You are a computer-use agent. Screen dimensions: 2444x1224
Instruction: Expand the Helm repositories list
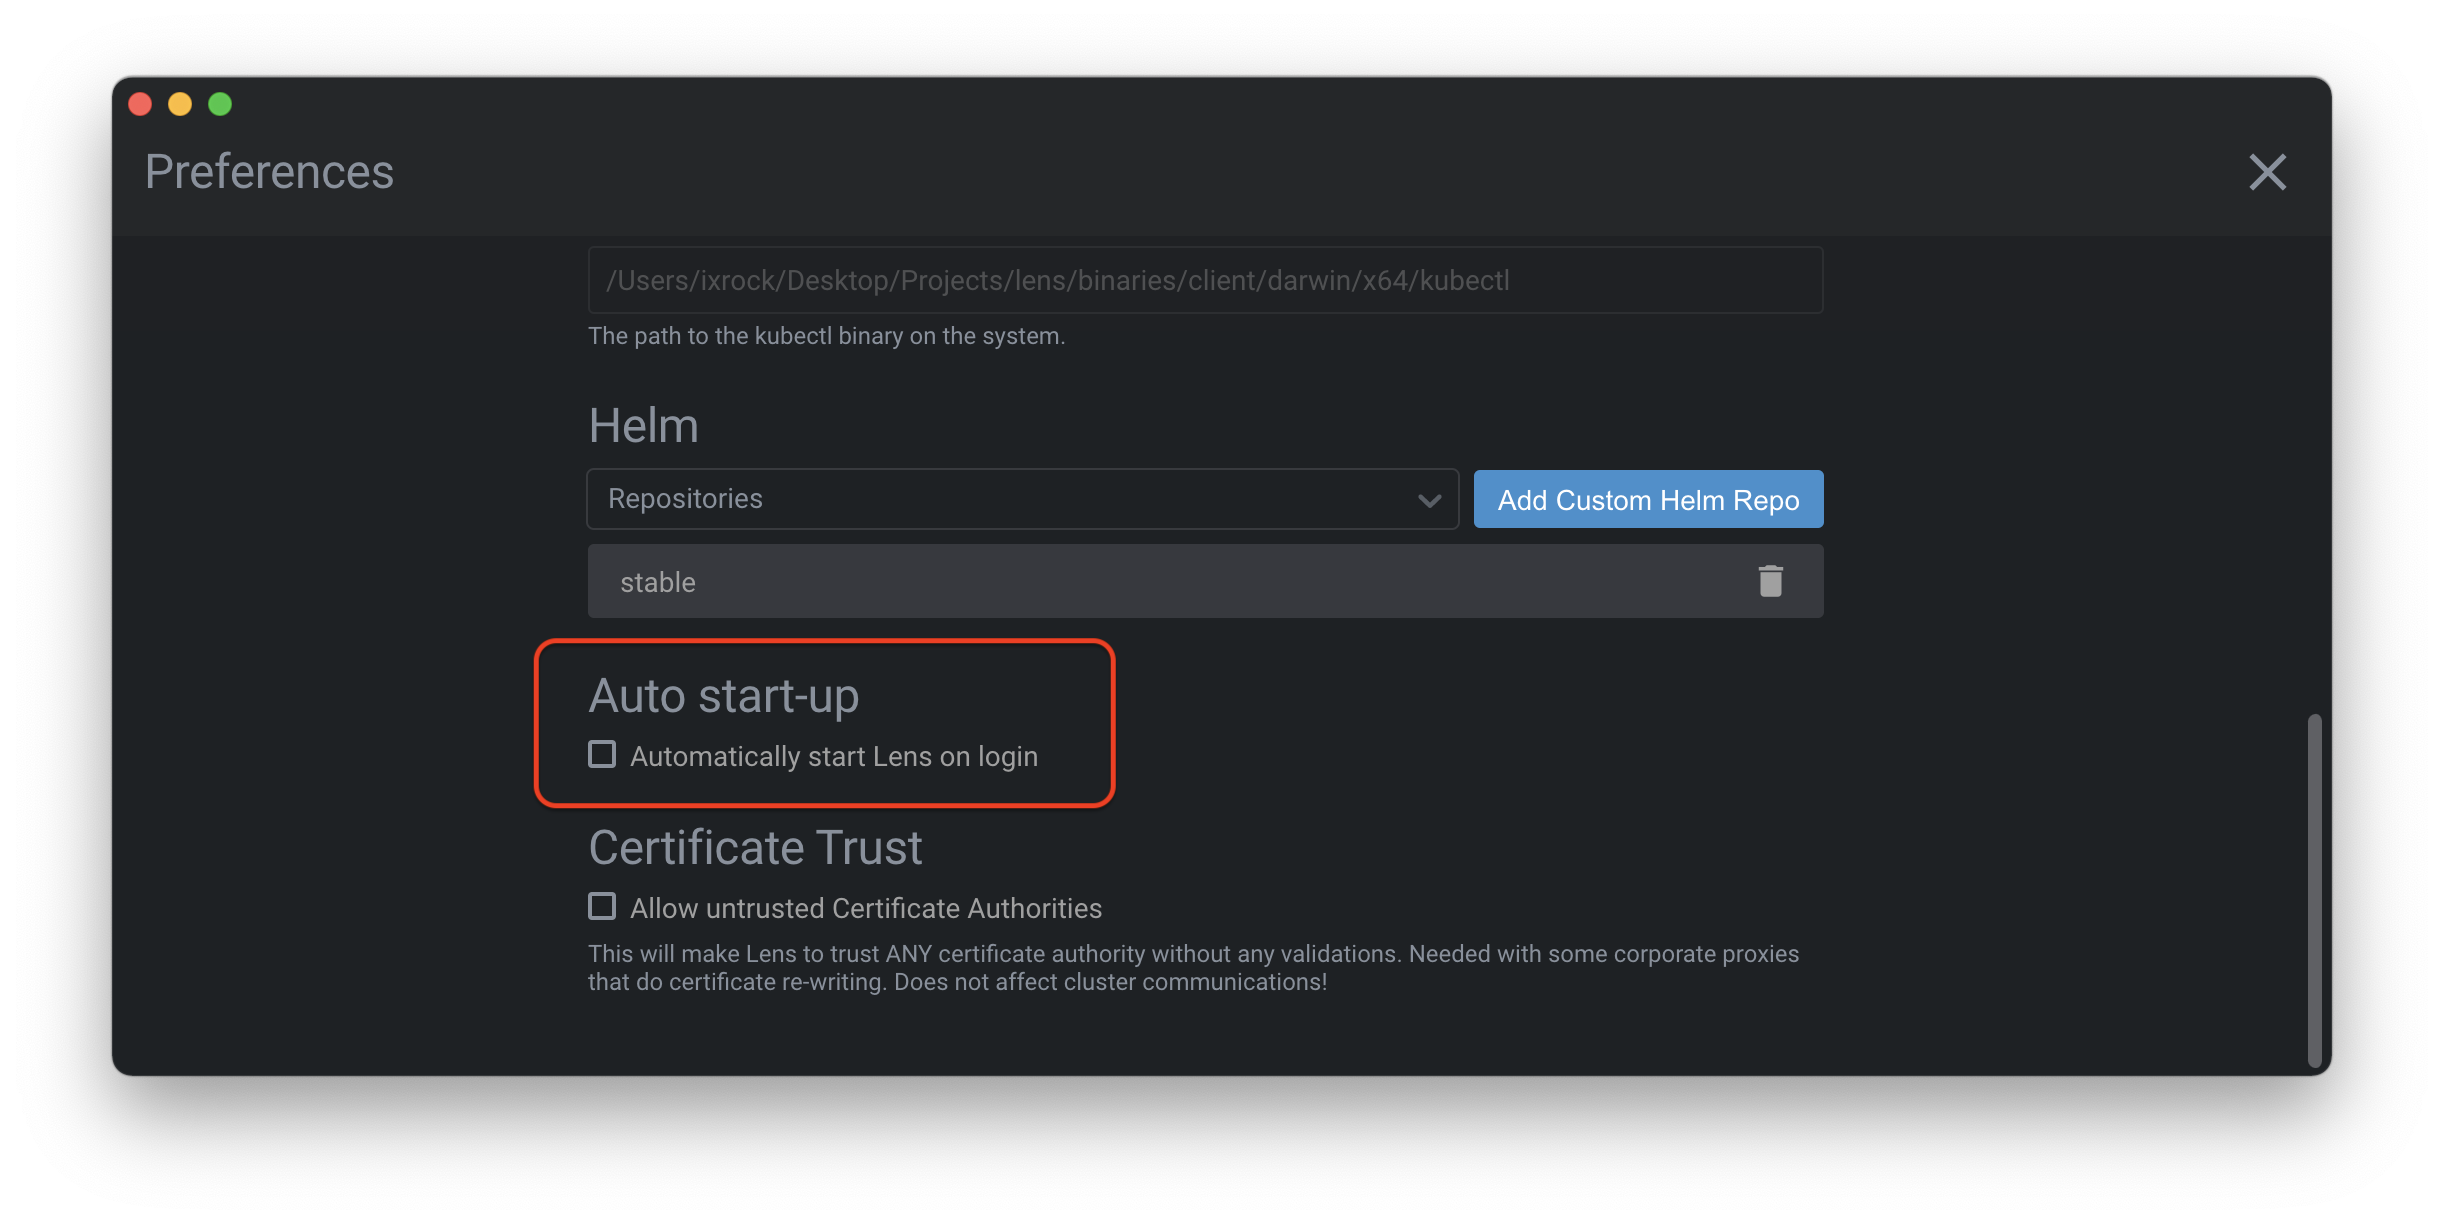(x=1020, y=499)
